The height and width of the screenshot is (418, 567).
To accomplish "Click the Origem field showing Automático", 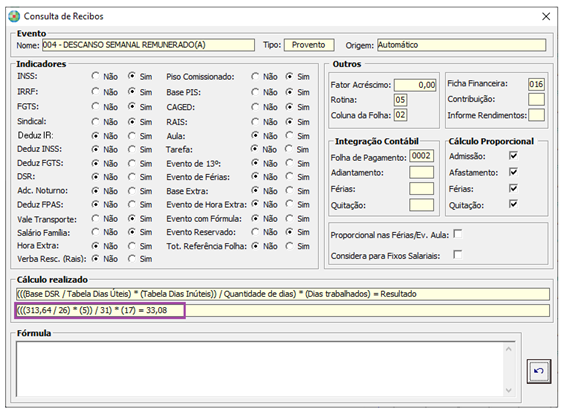I will tap(461, 45).
